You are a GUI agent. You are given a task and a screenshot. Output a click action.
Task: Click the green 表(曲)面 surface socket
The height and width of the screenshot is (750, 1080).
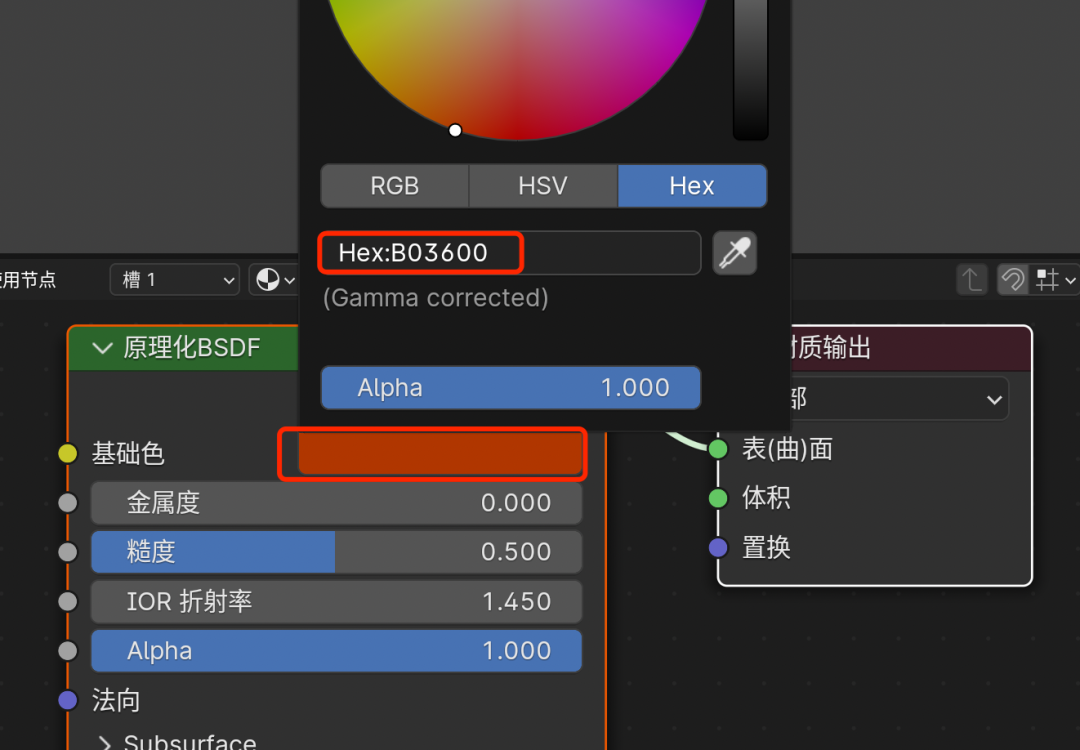coord(718,449)
